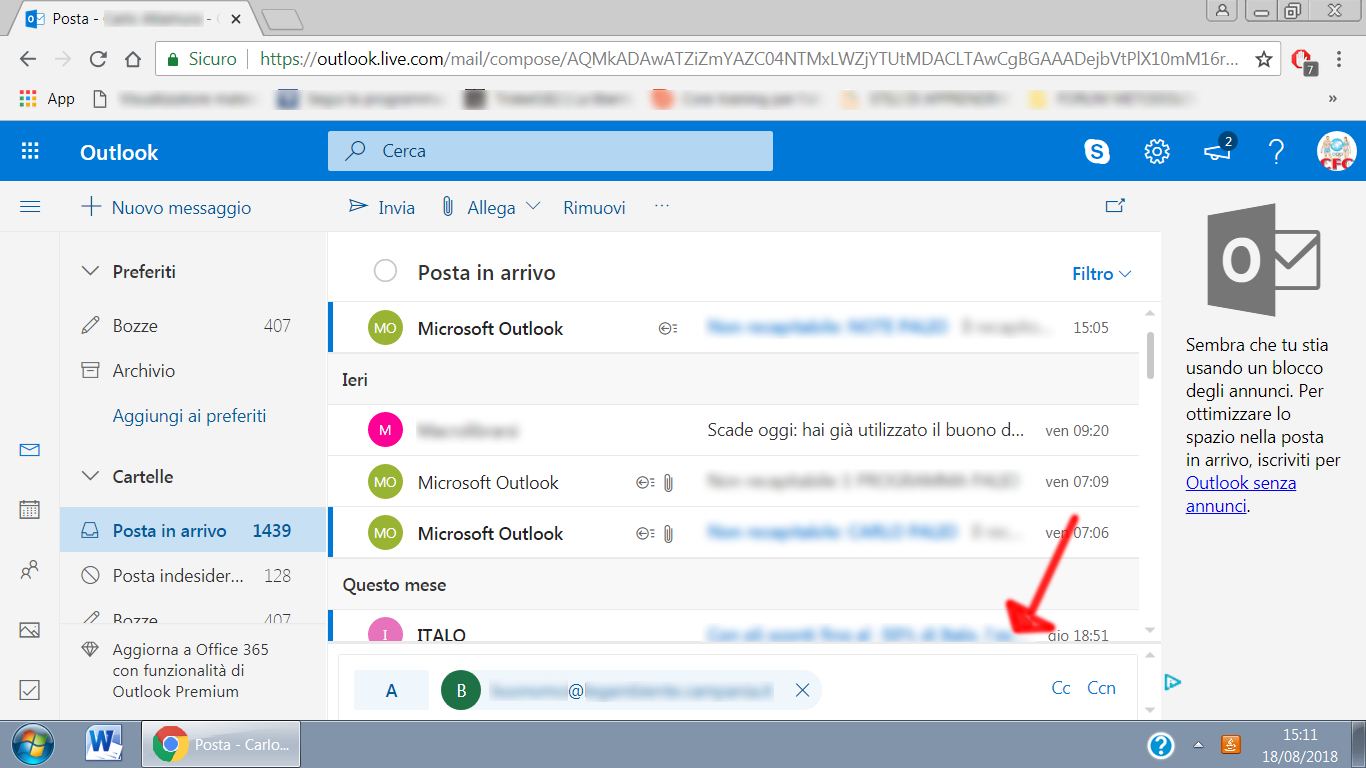Toggle the select all messages circle
This screenshot has height=768, width=1366.
click(x=385, y=272)
